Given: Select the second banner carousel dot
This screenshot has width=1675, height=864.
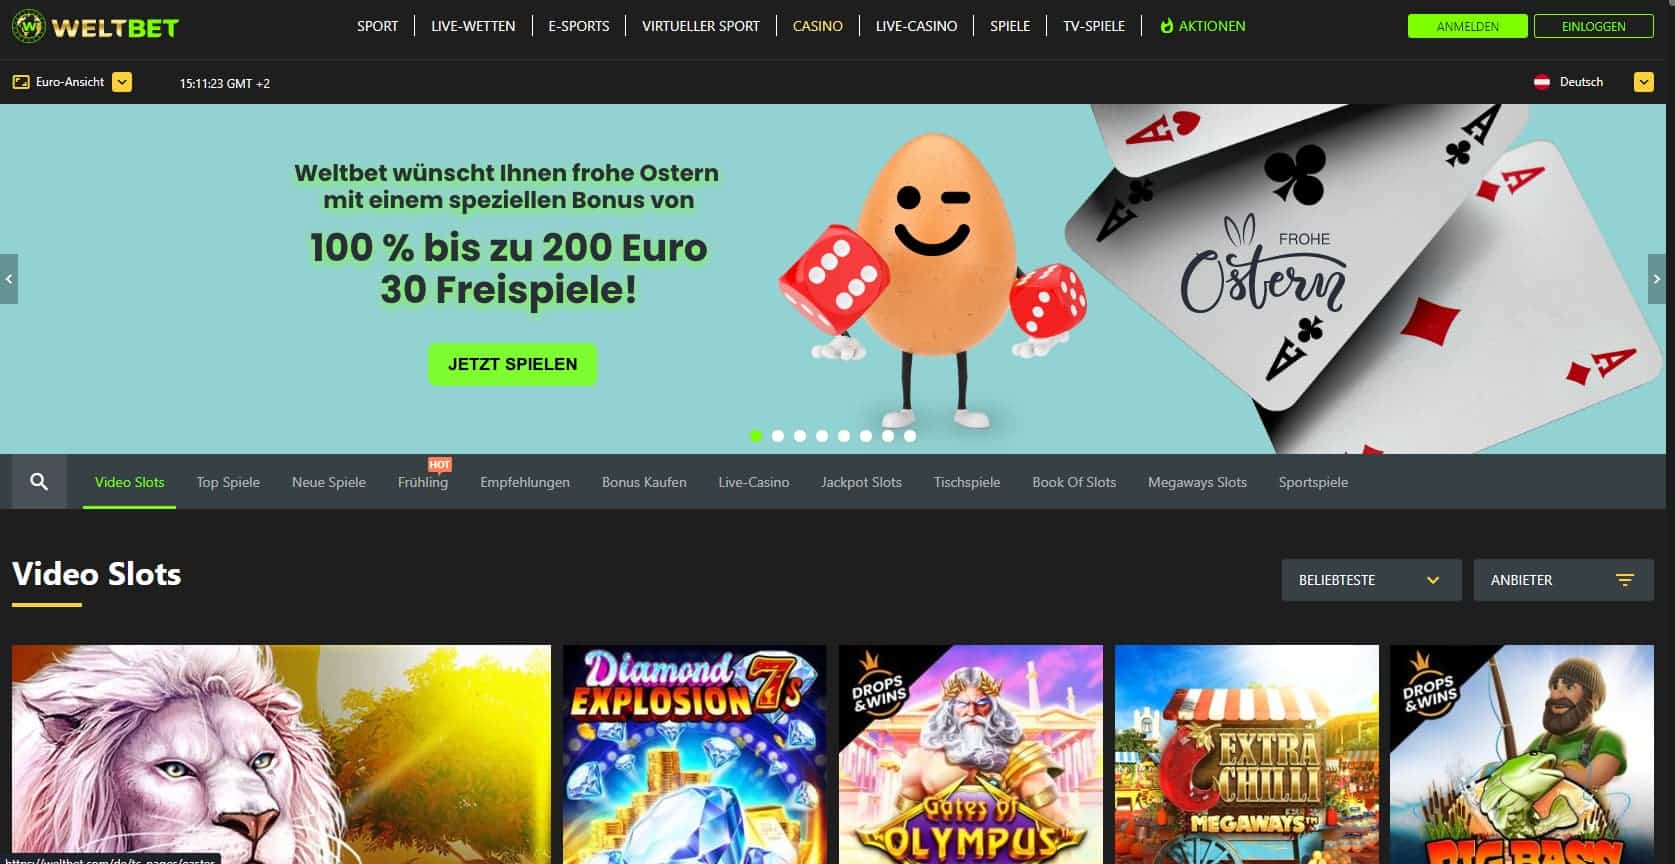Looking at the screenshot, I should tap(778, 436).
